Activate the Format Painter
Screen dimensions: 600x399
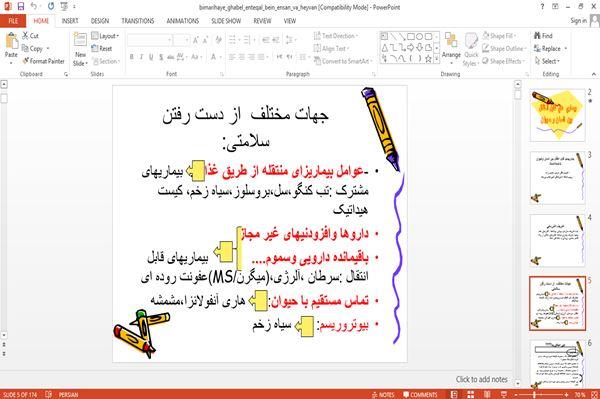(43, 61)
